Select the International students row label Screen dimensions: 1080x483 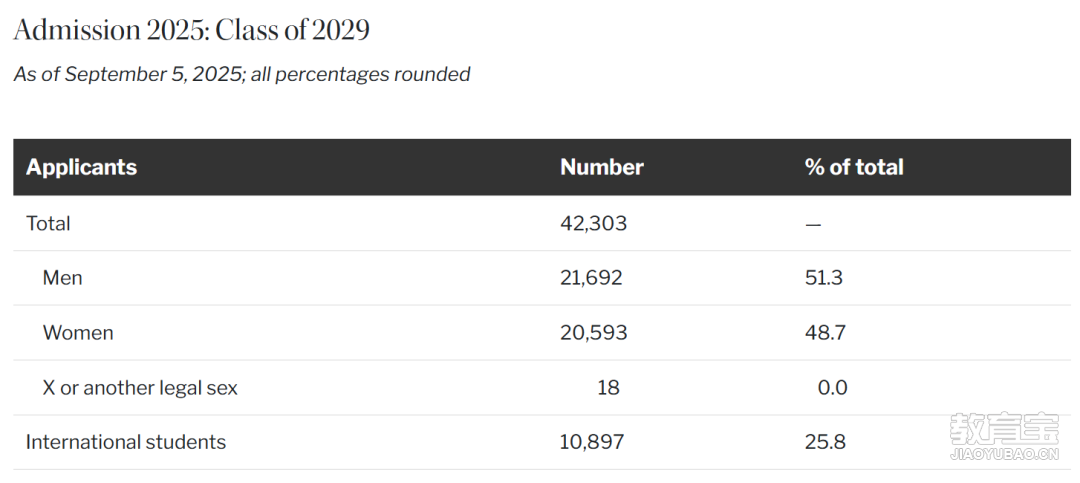pos(126,442)
